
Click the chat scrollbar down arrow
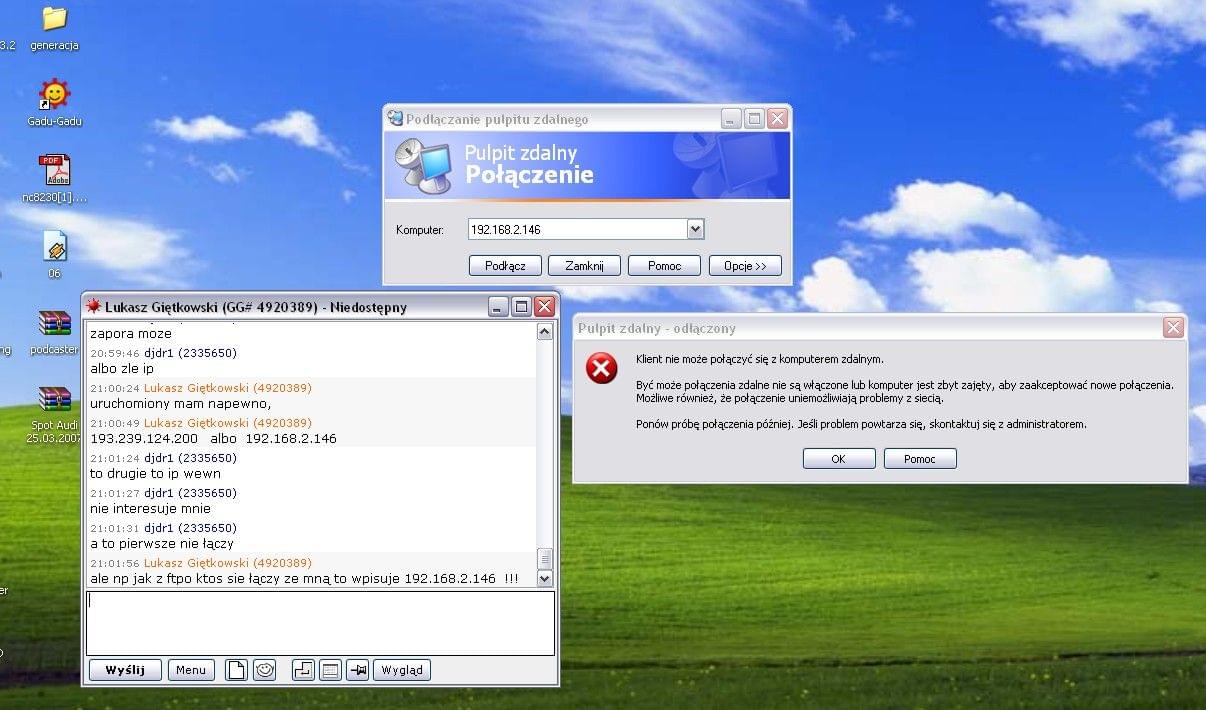click(545, 578)
